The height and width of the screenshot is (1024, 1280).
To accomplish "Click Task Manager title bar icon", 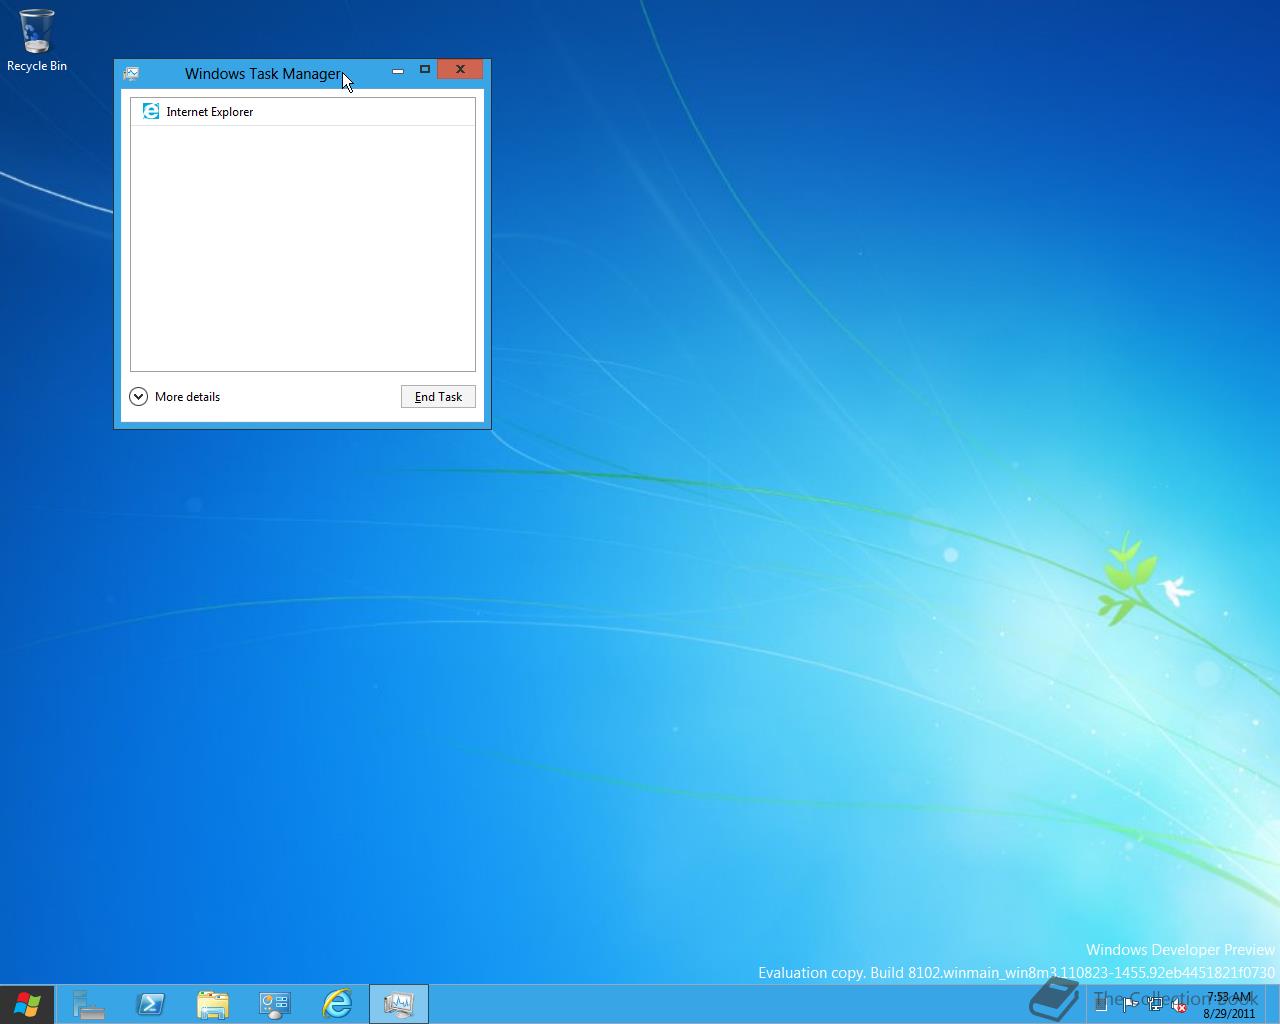I will click(x=131, y=74).
